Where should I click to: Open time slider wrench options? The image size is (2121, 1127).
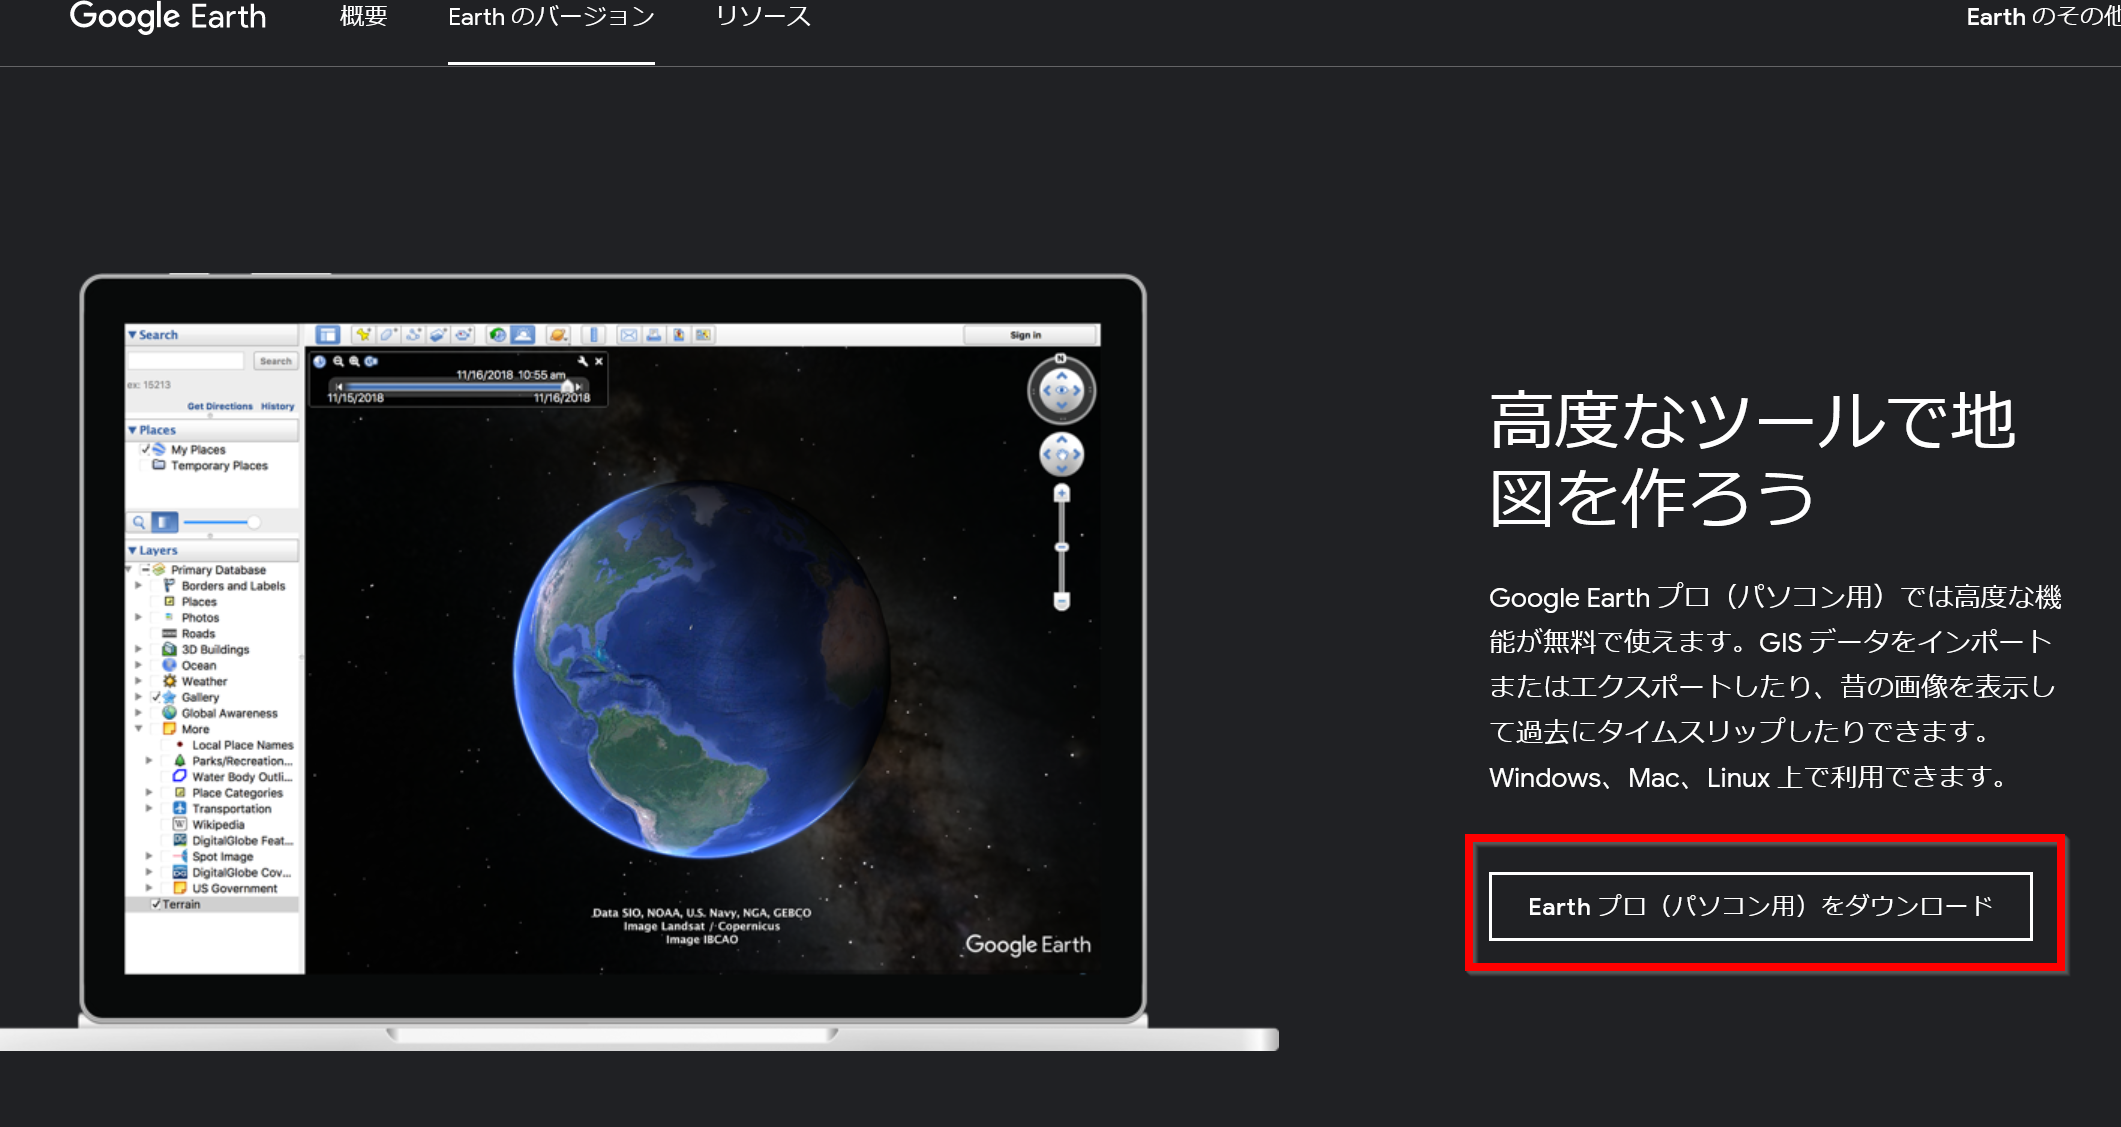pos(583,361)
